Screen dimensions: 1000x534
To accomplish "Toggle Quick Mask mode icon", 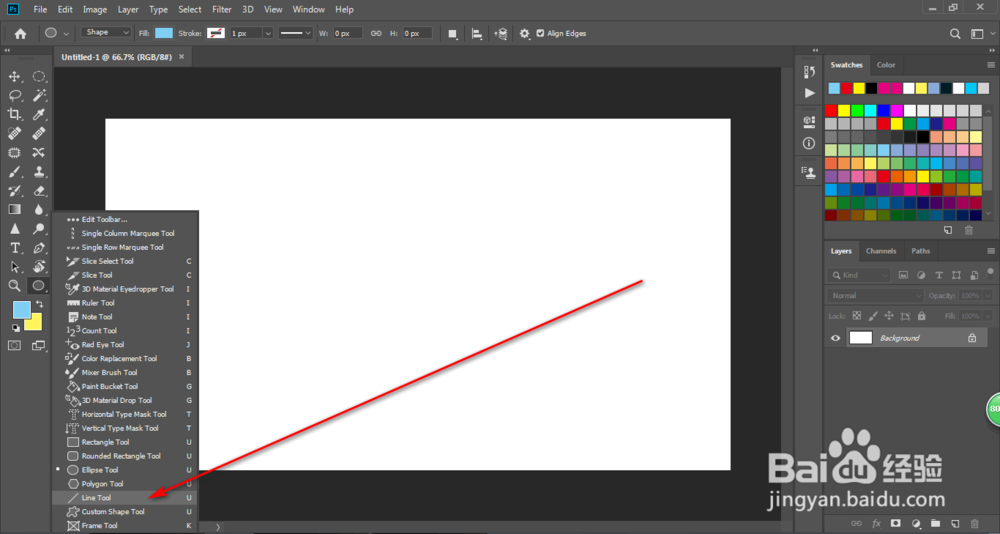I will coord(14,345).
